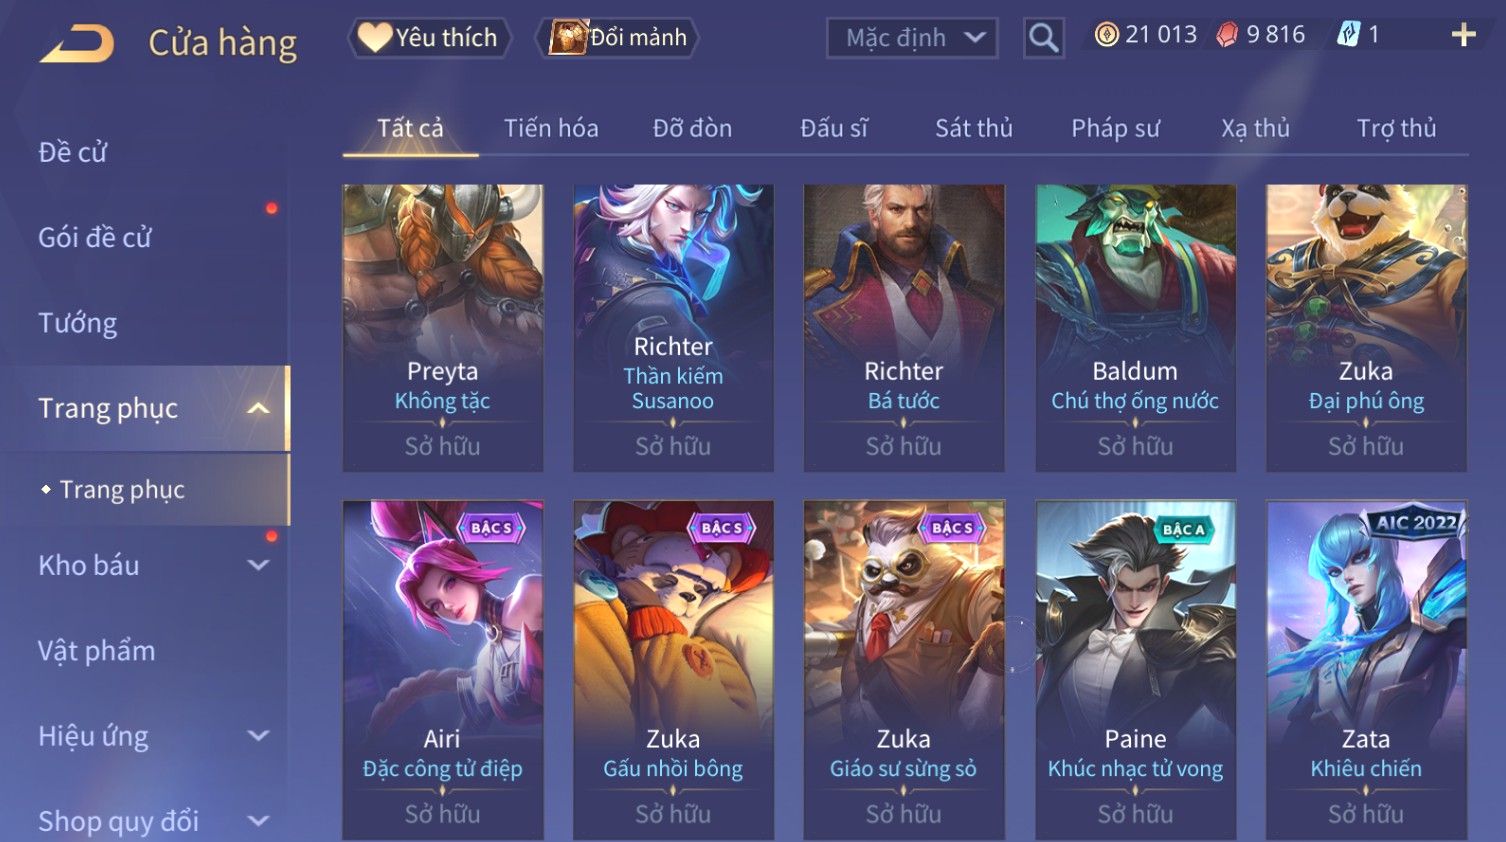Viewport: 1506px width, 842px height.
Task: Switch to the Pháp sư tab
Action: [1115, 128]
